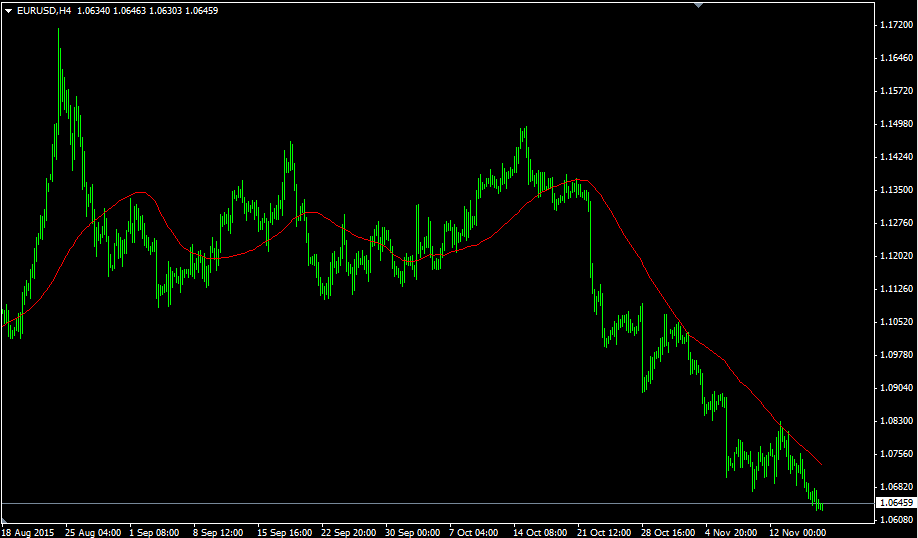The height and width of the screenshot is (538, 918).
Task: Click the 1.17200 price axis label
Action: click(x=896, y=25)
